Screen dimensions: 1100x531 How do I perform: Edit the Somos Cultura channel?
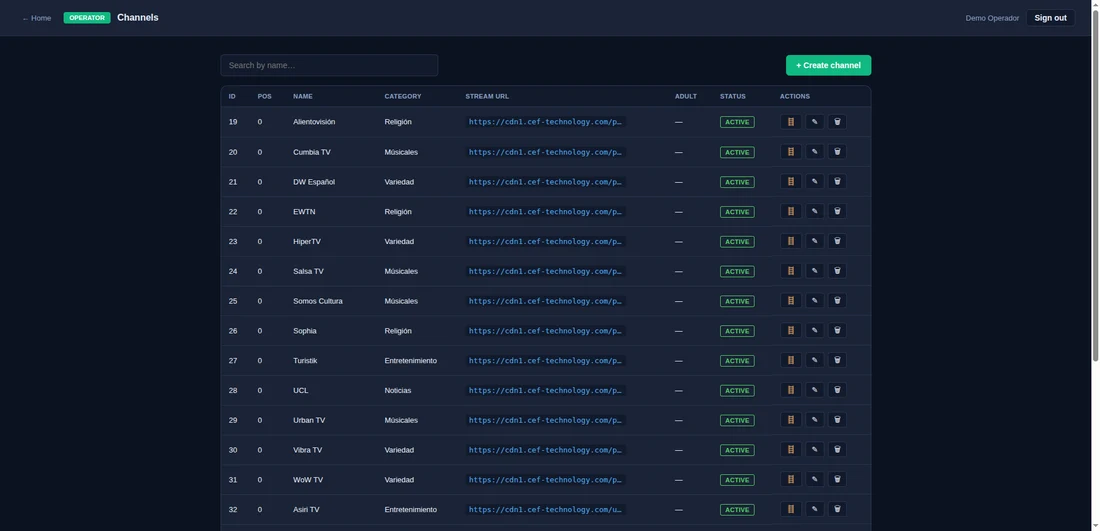click(x=814, y=300)
